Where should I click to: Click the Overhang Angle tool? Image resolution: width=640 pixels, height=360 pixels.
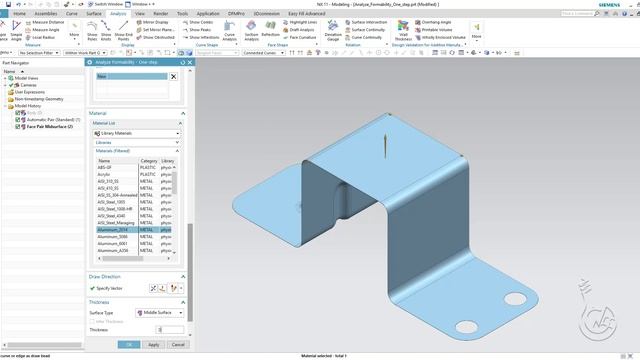[433, 22]
